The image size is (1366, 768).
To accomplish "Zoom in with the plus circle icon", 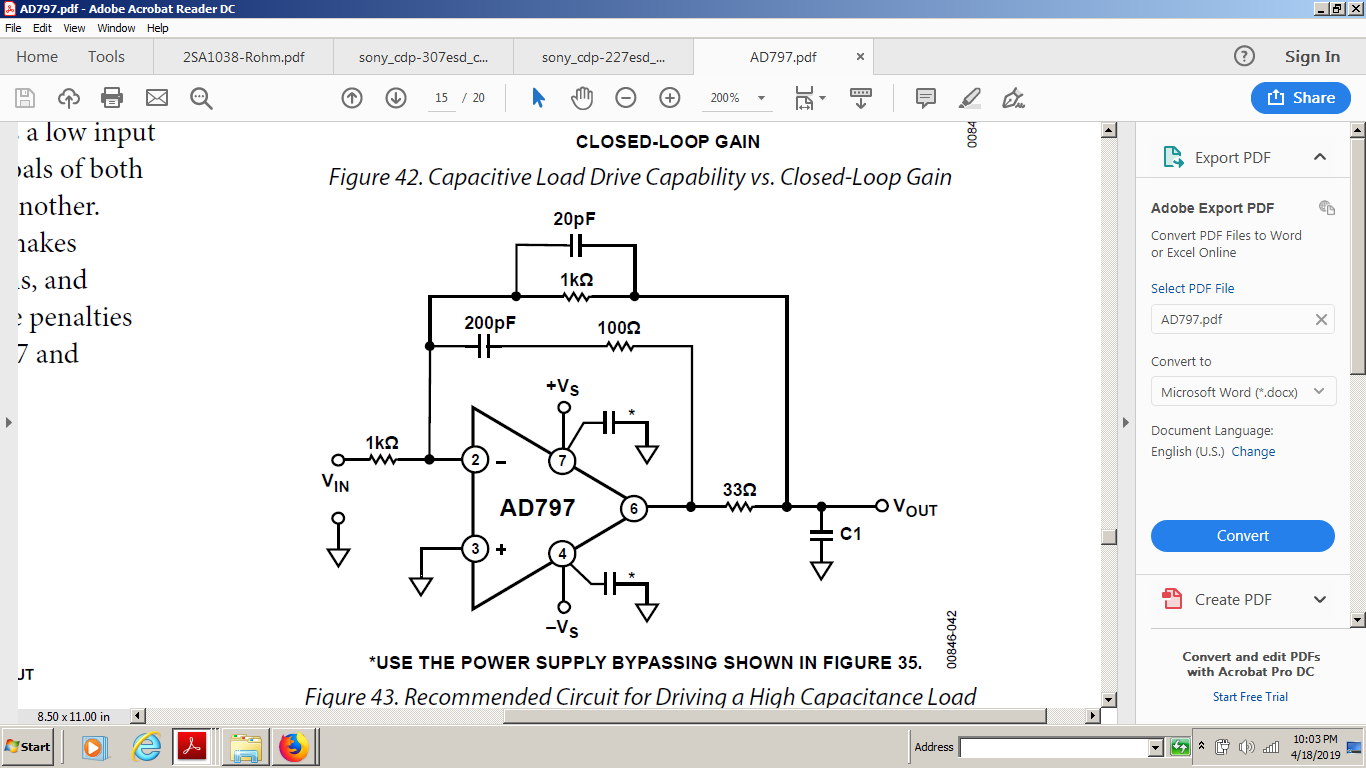I will point(670,98).
